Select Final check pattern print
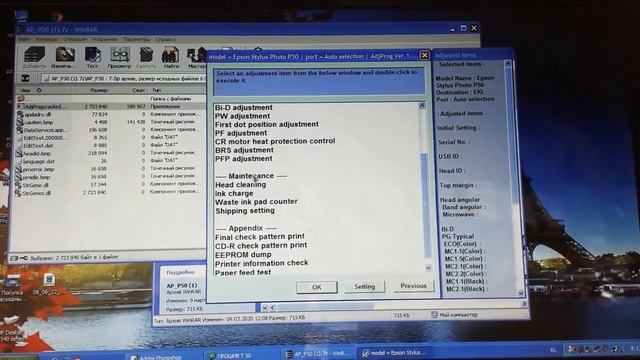The width and height of the screenshot is (640, 360). (x=260, y=236)
